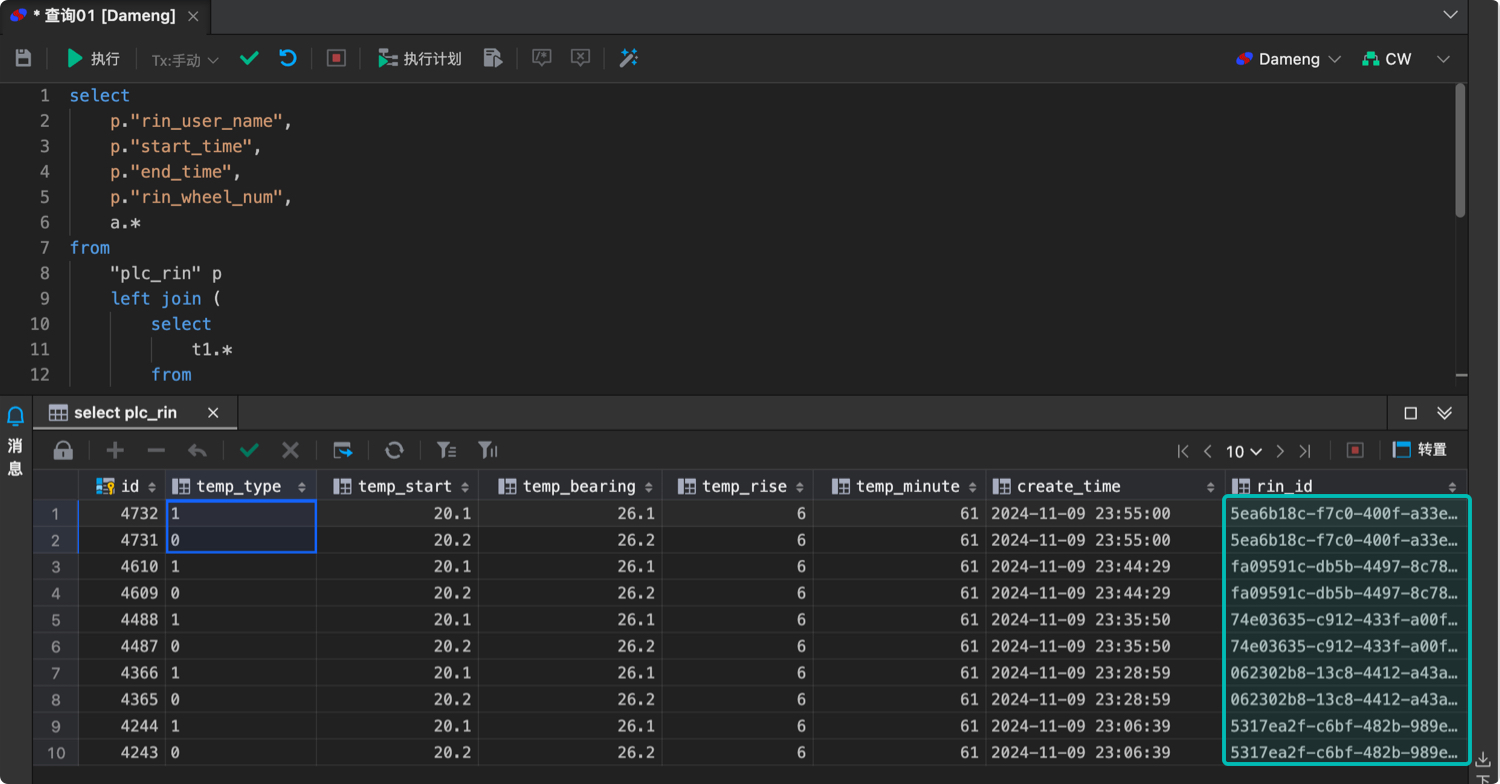
Task: Click the save query icon
Action: (x=23, y=59)
